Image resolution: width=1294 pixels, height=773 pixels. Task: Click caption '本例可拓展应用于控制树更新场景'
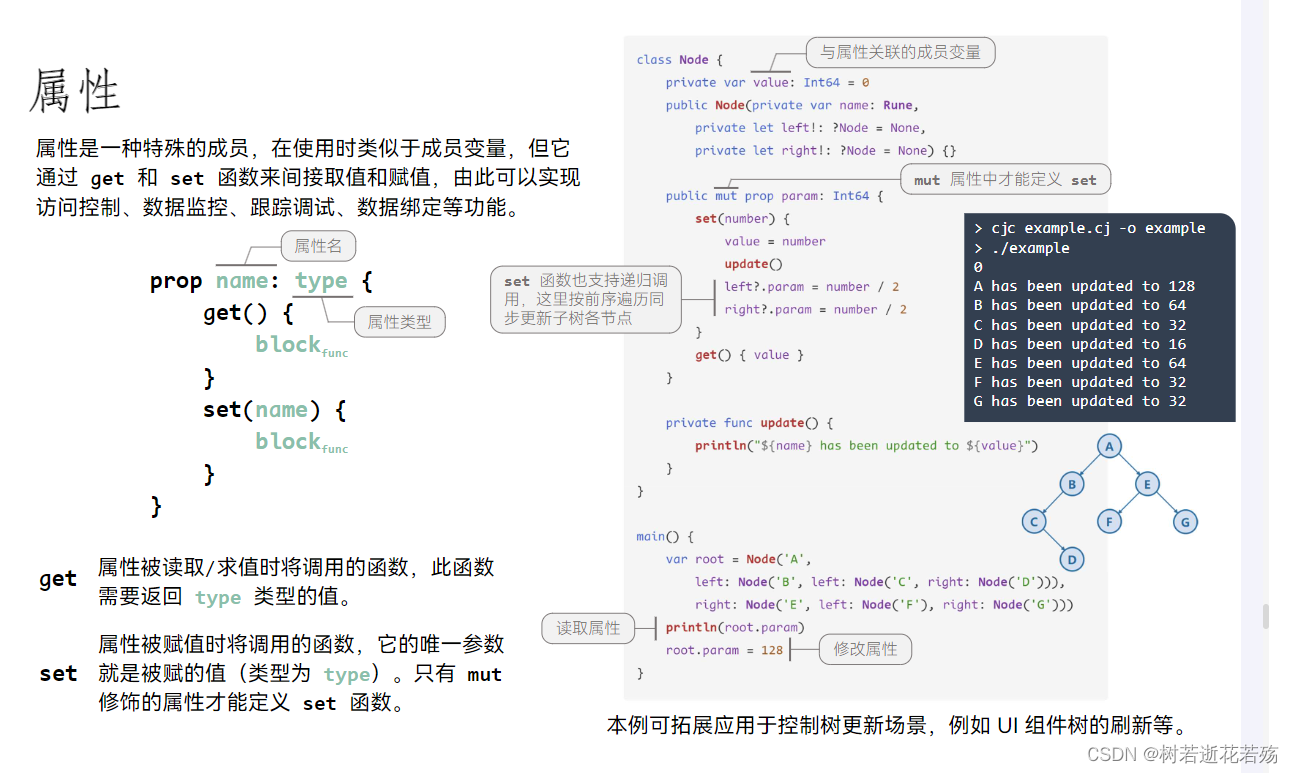pos(767,725)
